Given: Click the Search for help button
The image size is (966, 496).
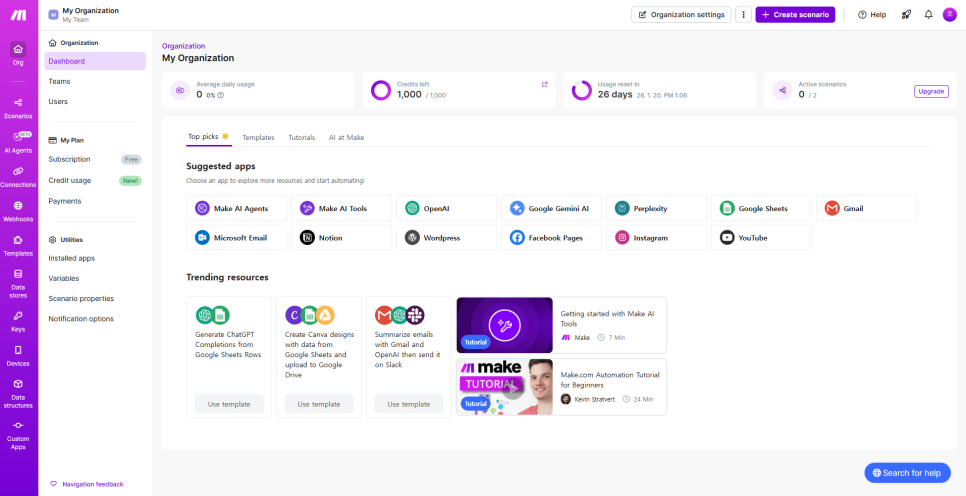Looking at the screenshot, I should (x=907, y=473).
